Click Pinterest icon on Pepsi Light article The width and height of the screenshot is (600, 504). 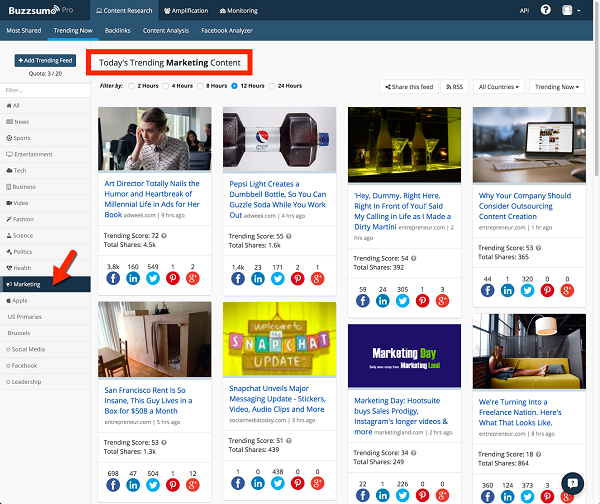click(297, 279)
